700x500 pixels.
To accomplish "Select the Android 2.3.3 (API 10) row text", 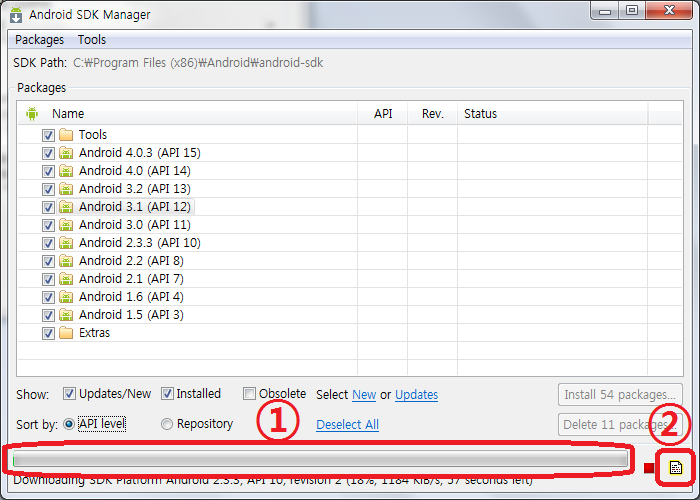I will pos(140,242).
